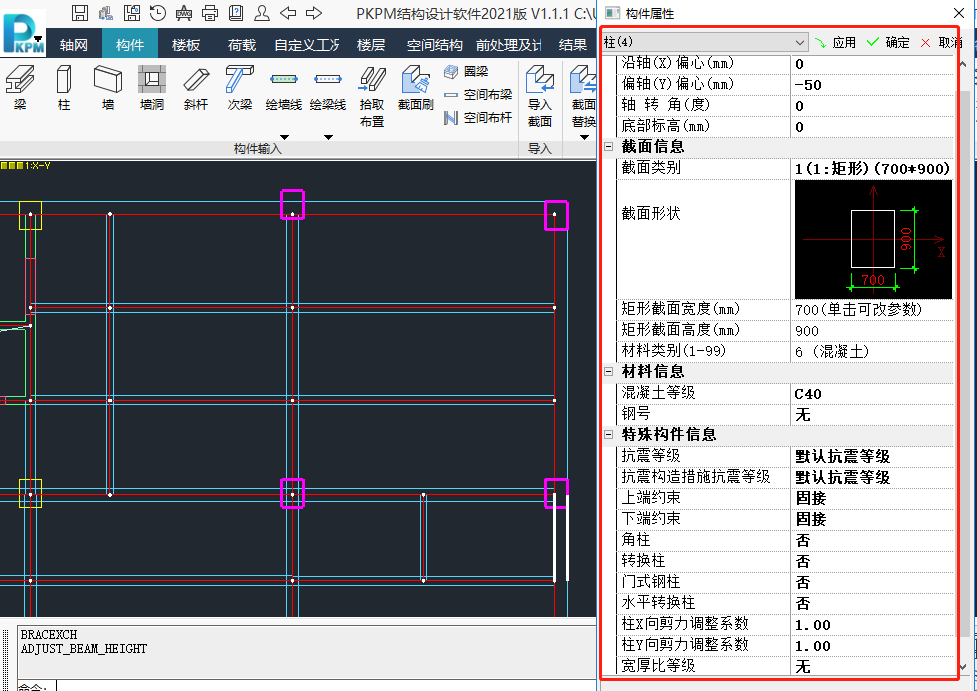Activate the 截面刷 section brush tool
This screenshot has width=977, height=691.
click(416, 88)
